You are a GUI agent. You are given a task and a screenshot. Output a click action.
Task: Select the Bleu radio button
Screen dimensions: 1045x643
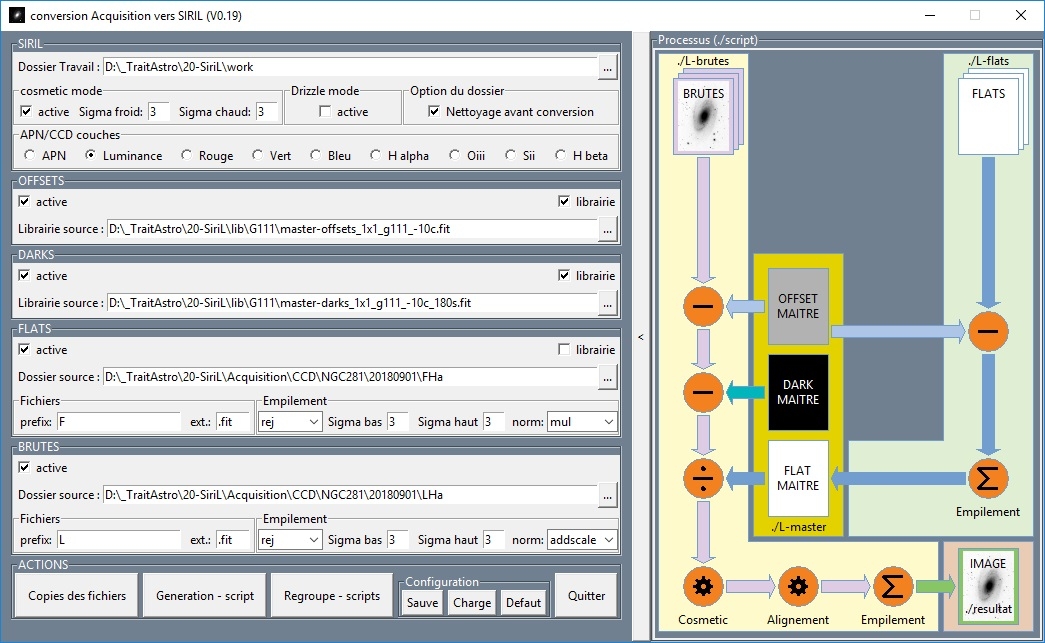(315, 155)
